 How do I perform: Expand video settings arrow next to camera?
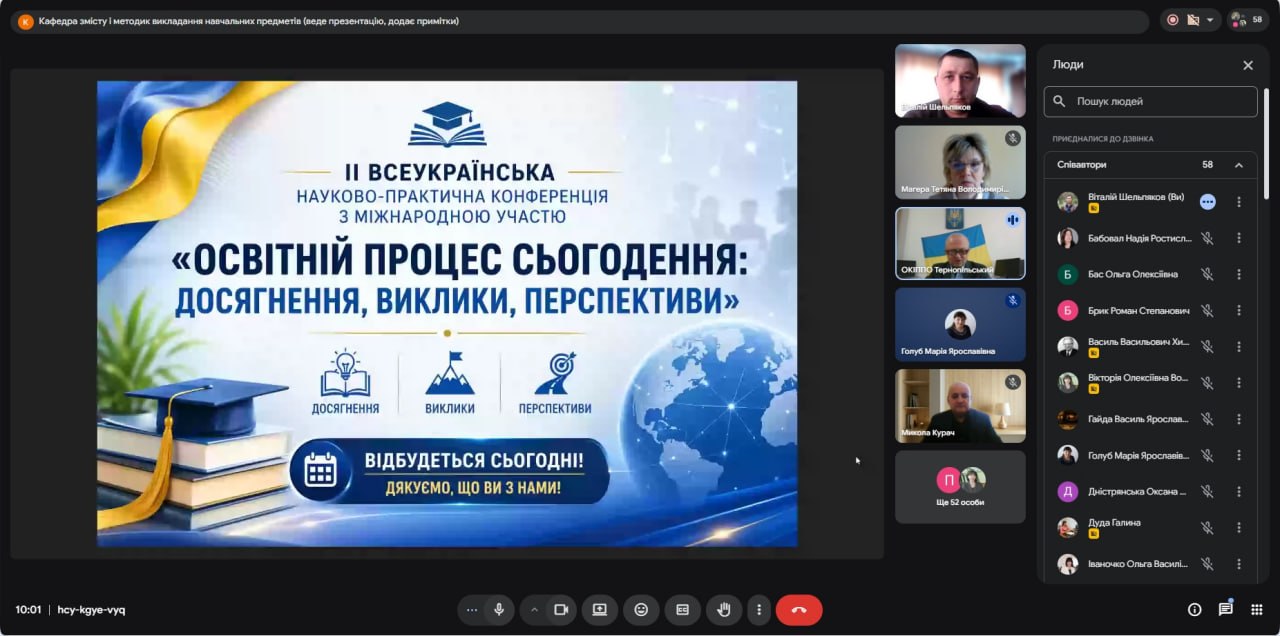click(534, 609)
